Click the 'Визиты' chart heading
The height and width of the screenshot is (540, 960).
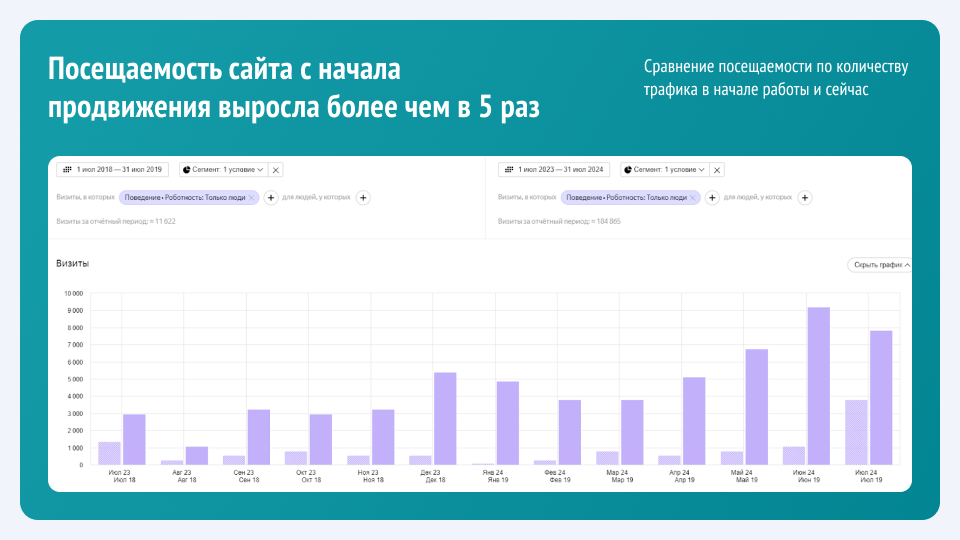[x=72, y=263]
